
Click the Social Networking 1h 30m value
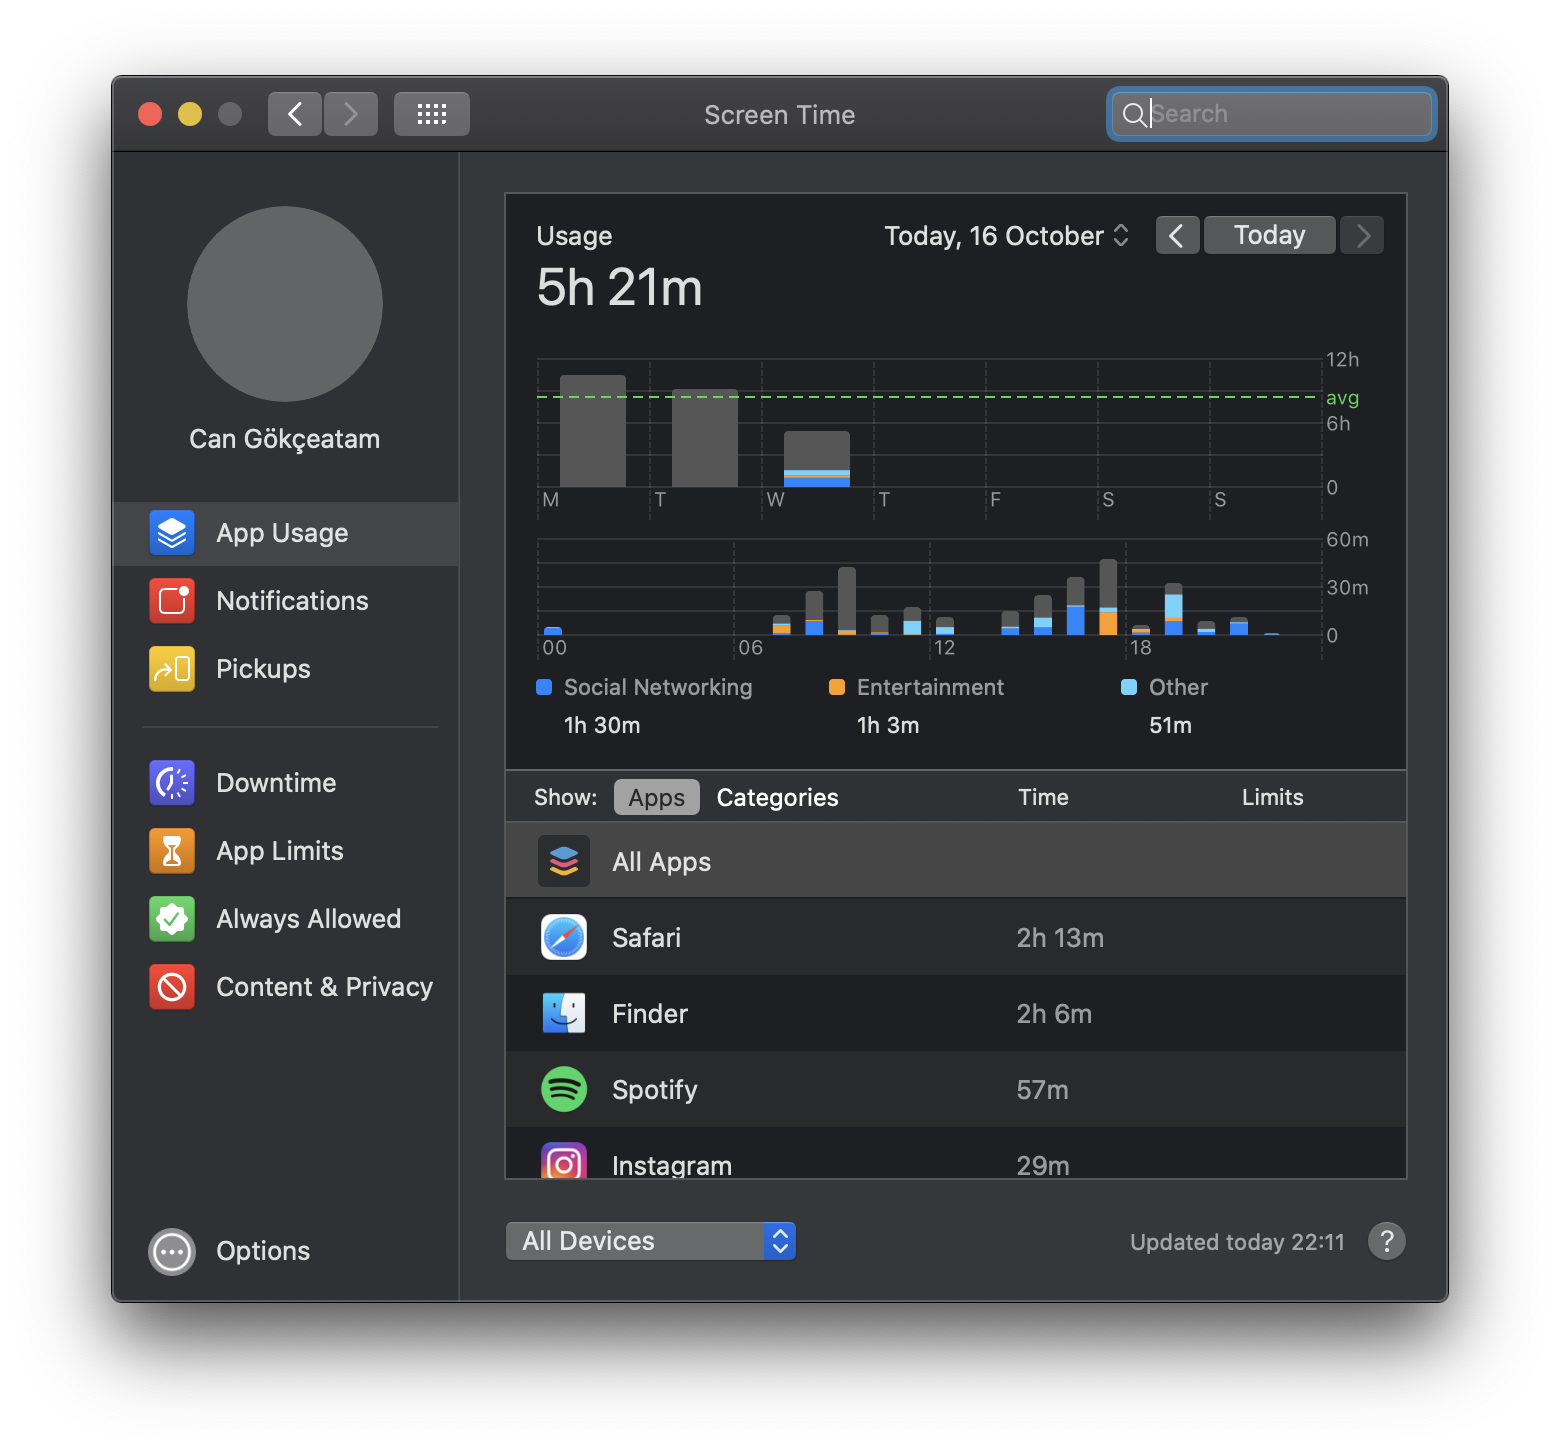pos(602,725)
